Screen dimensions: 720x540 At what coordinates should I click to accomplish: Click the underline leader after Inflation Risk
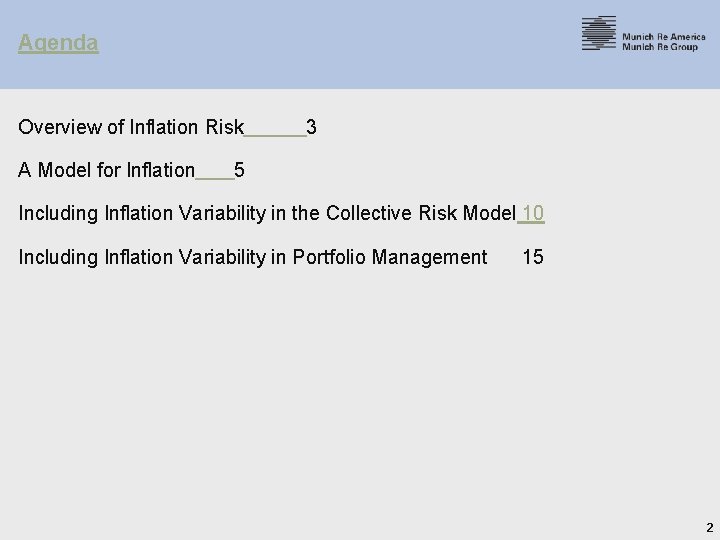pyautogui.click(x=275, y=130)
